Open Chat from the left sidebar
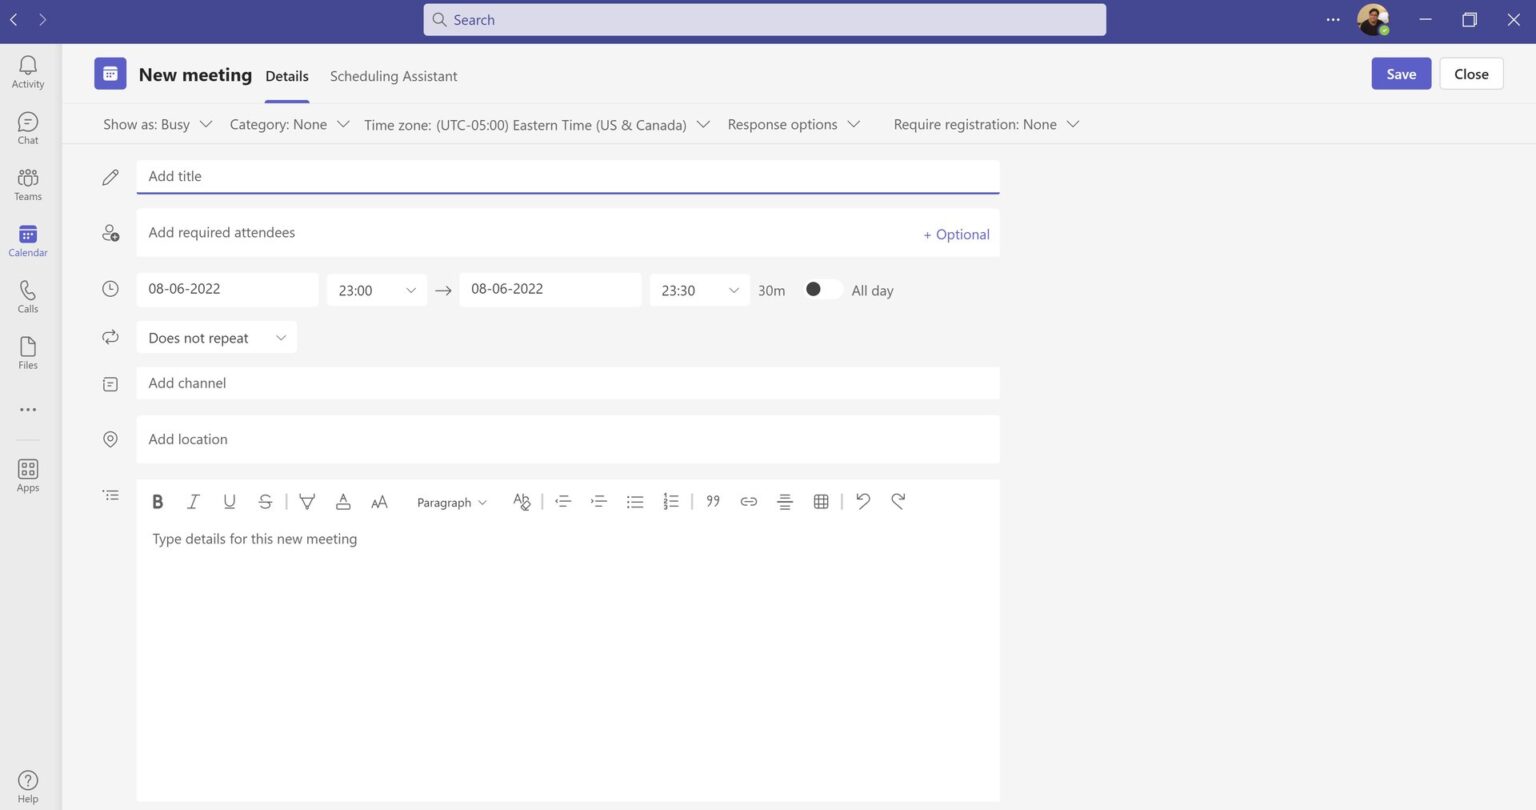1536x810 pixels. pos(28,127)
